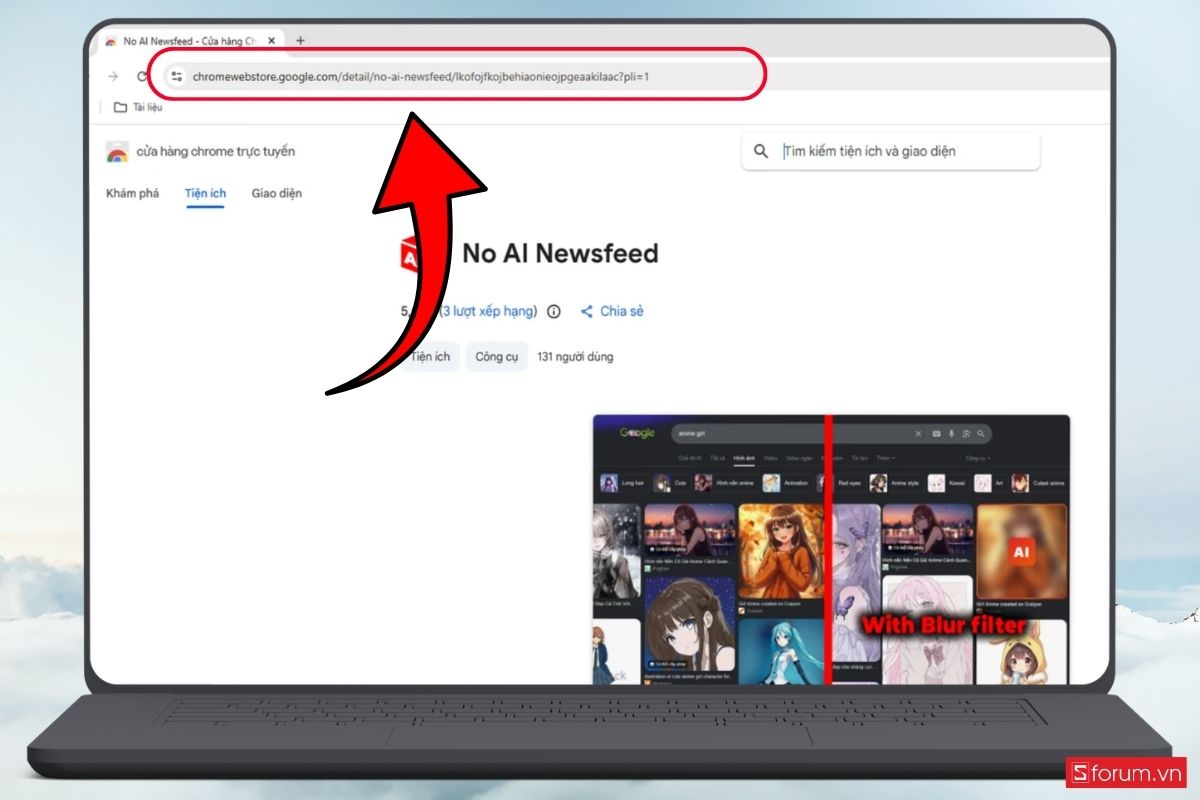This screenshot has width=1200, height=800.
Task: View site information icon in address bar
Action: coord(176,76)
